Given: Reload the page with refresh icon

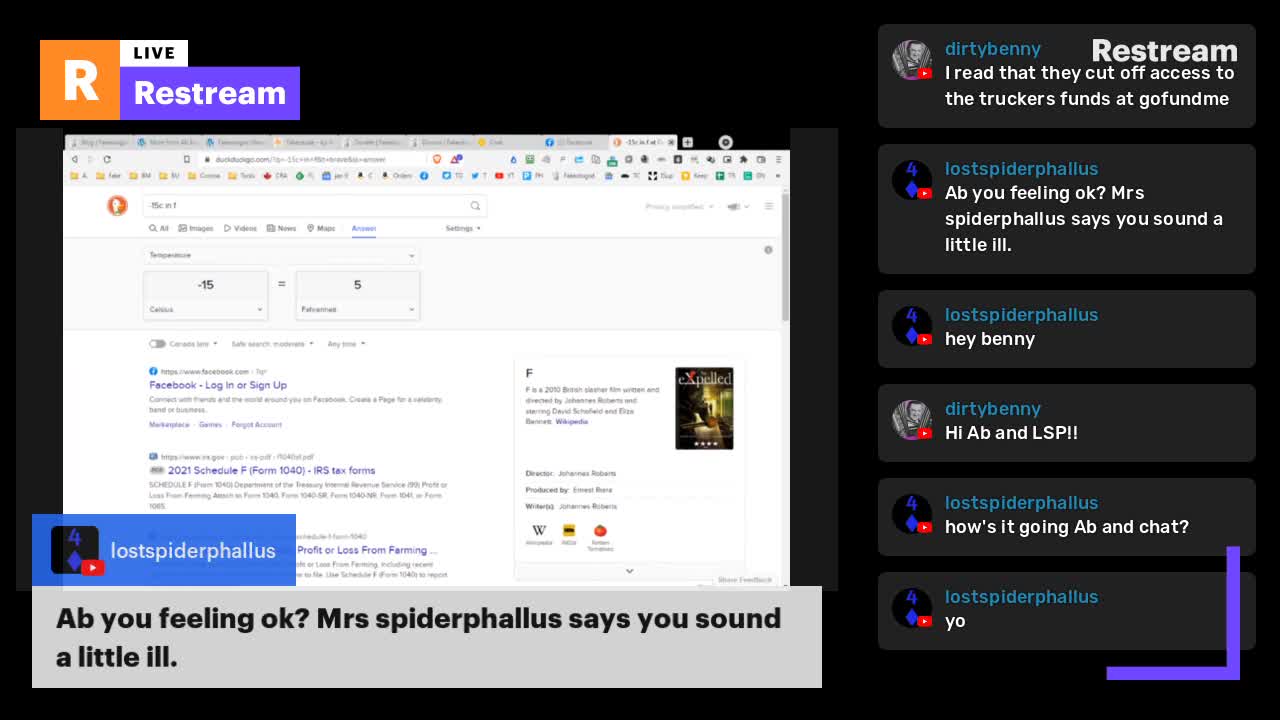Looking at the screenshot, I should (107, 159).
